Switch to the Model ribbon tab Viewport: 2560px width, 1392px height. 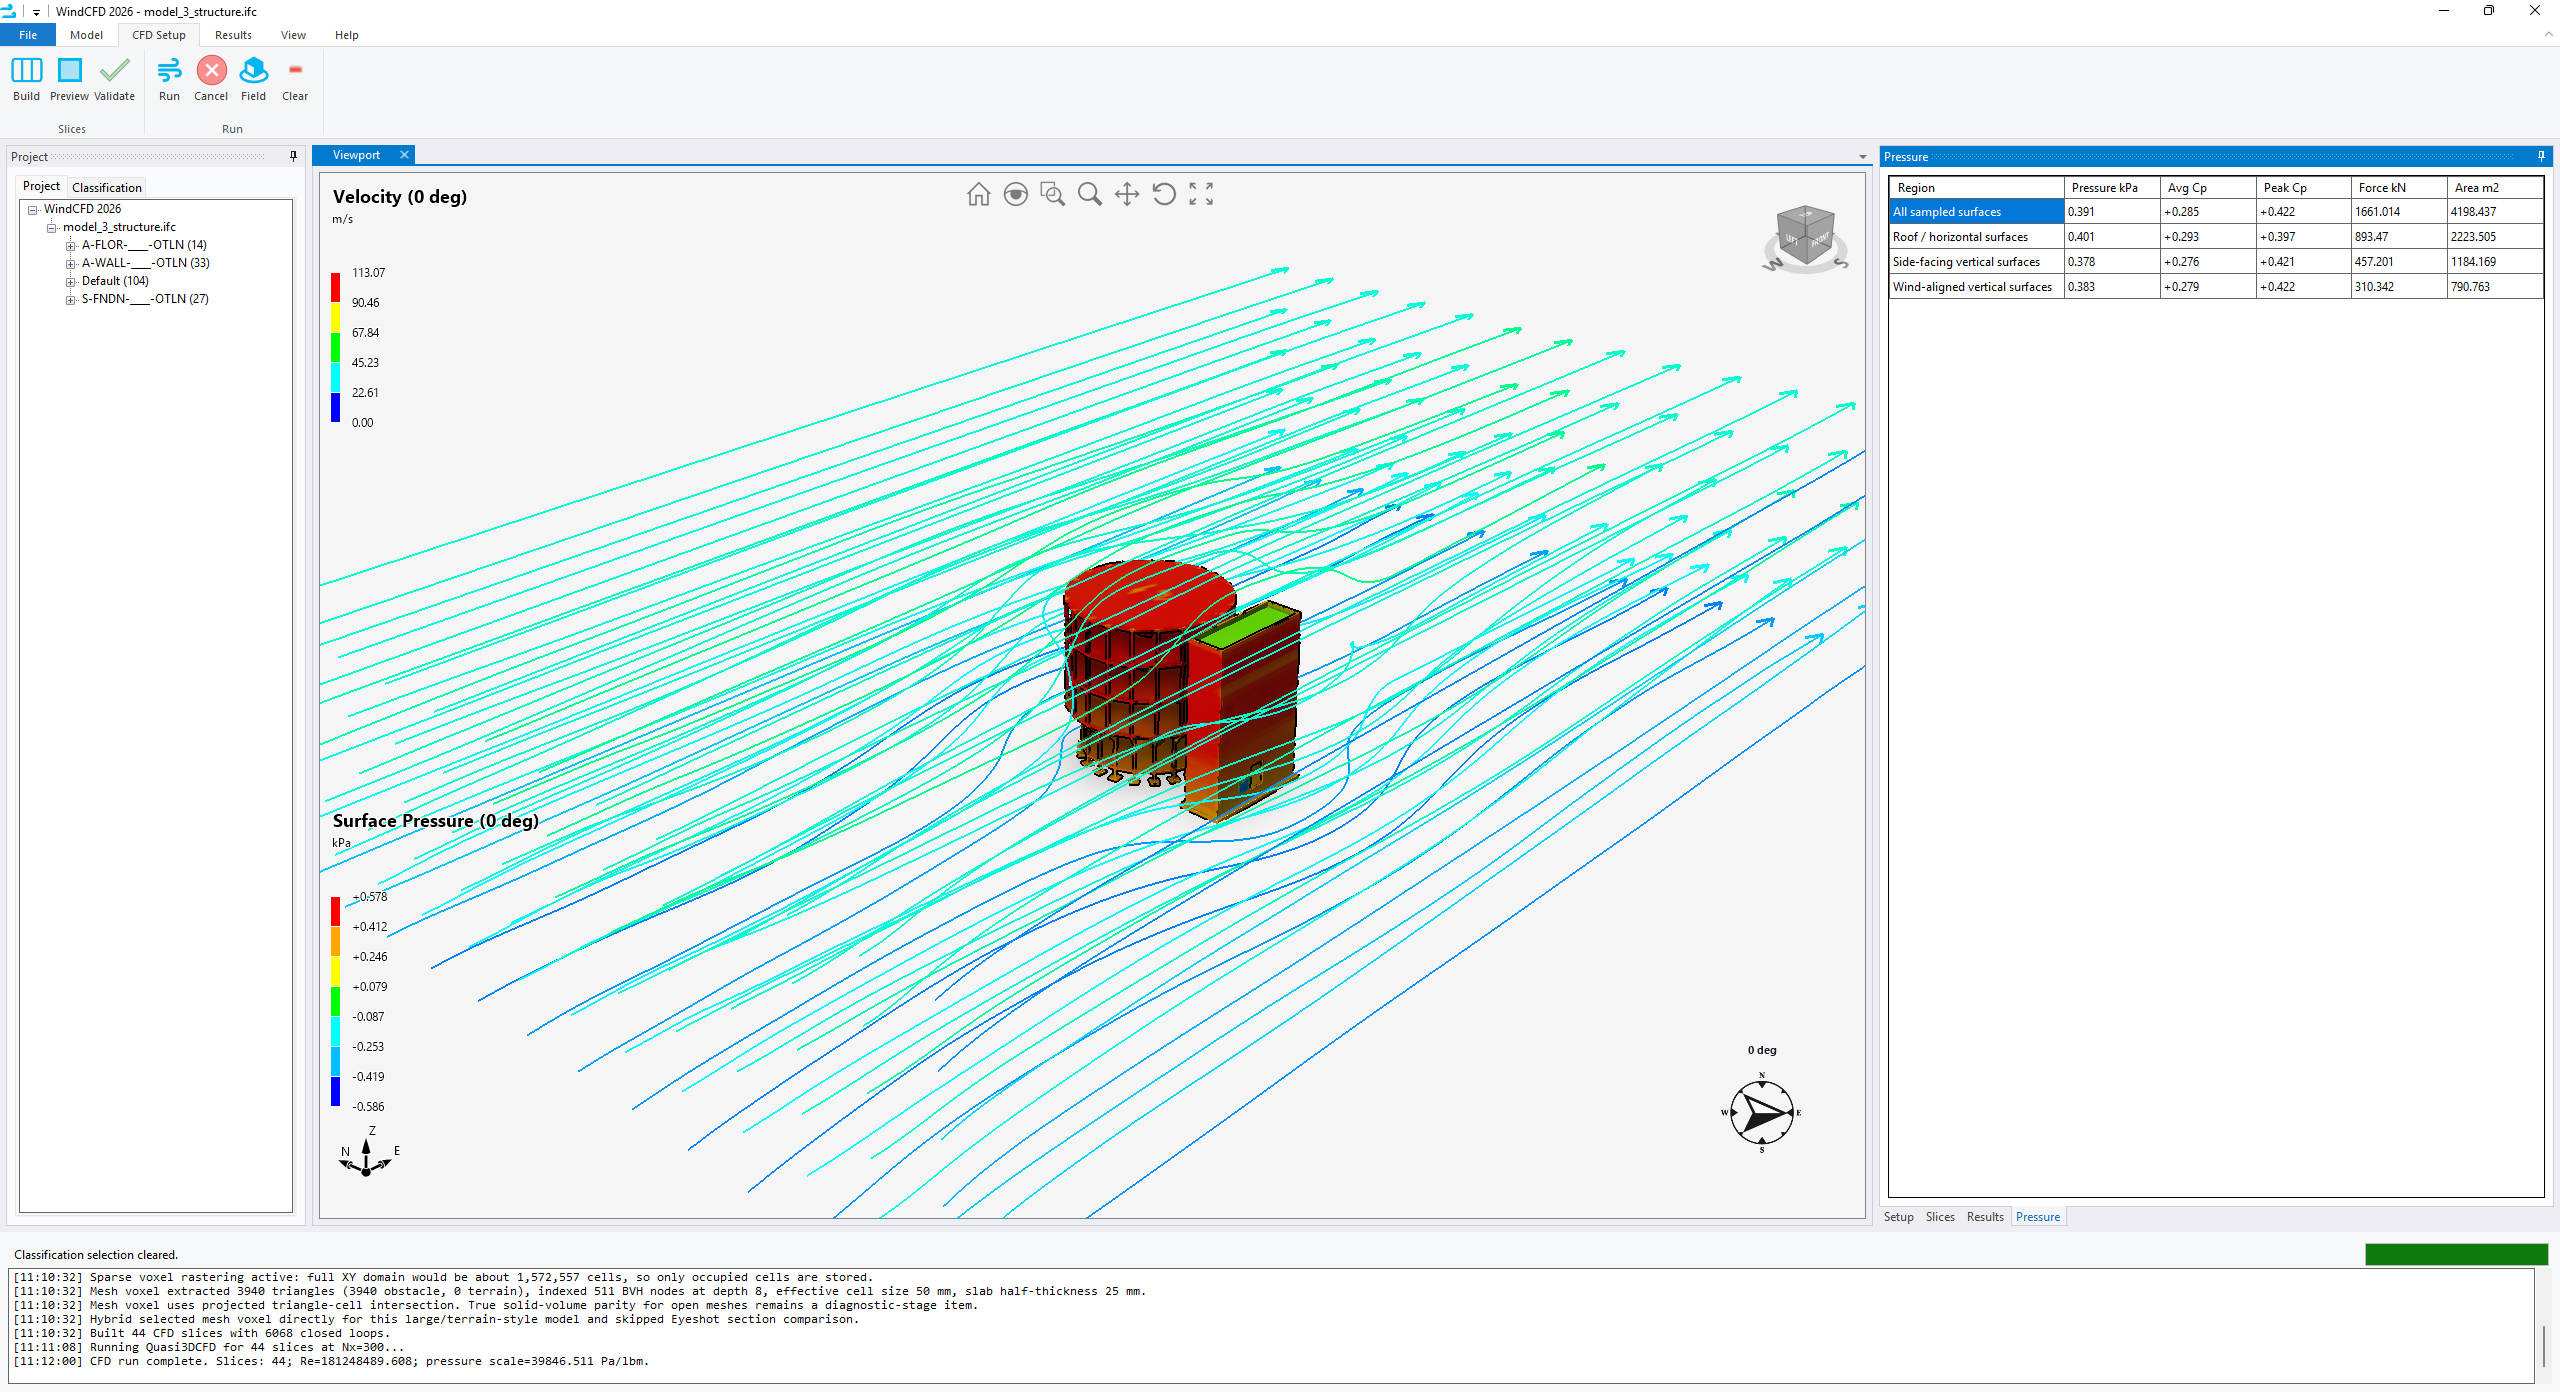[x=86, y=35]
